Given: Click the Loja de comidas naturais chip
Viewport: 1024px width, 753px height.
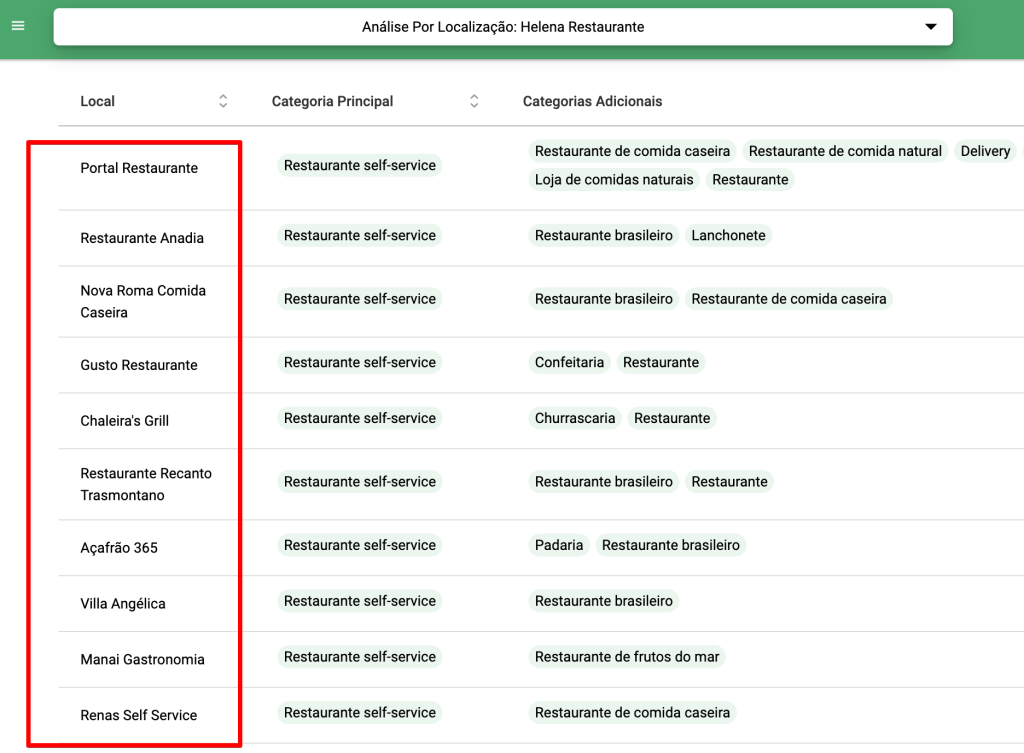Looking at the screenshot, I should pos(614,180).
